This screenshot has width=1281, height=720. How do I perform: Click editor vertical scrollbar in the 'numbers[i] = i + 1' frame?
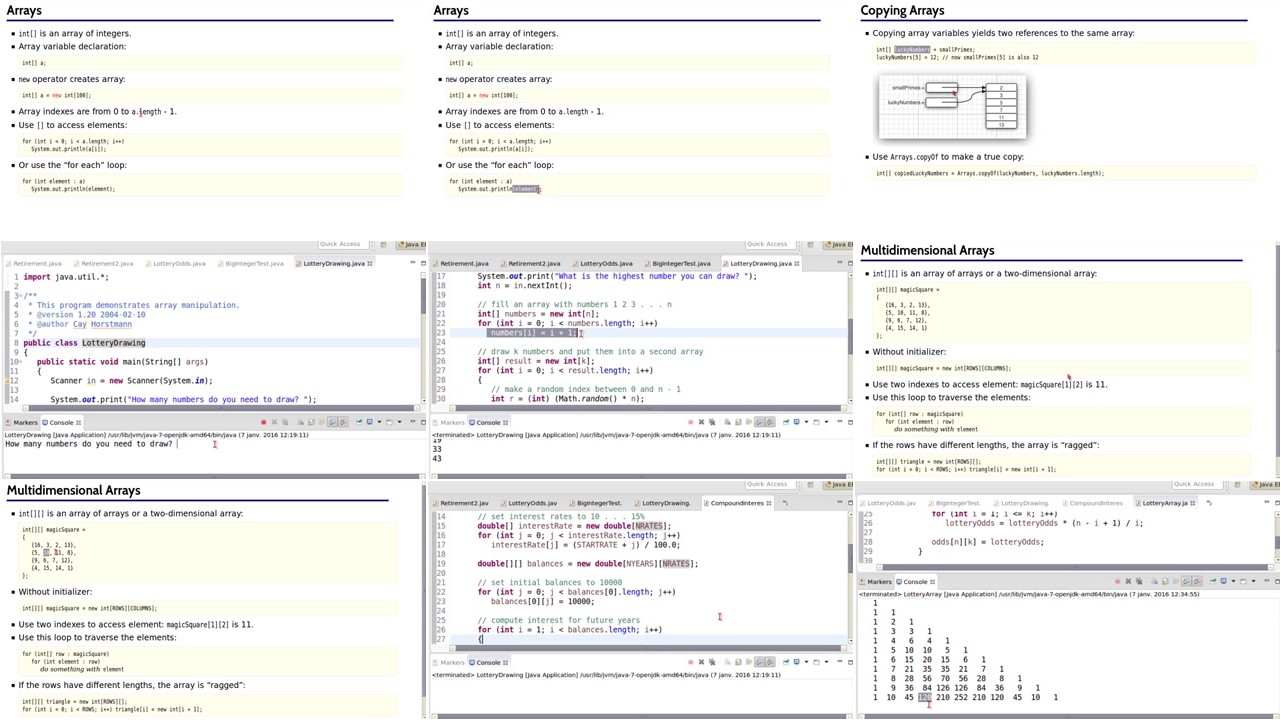pyautogui.click(x=851, y=338)
